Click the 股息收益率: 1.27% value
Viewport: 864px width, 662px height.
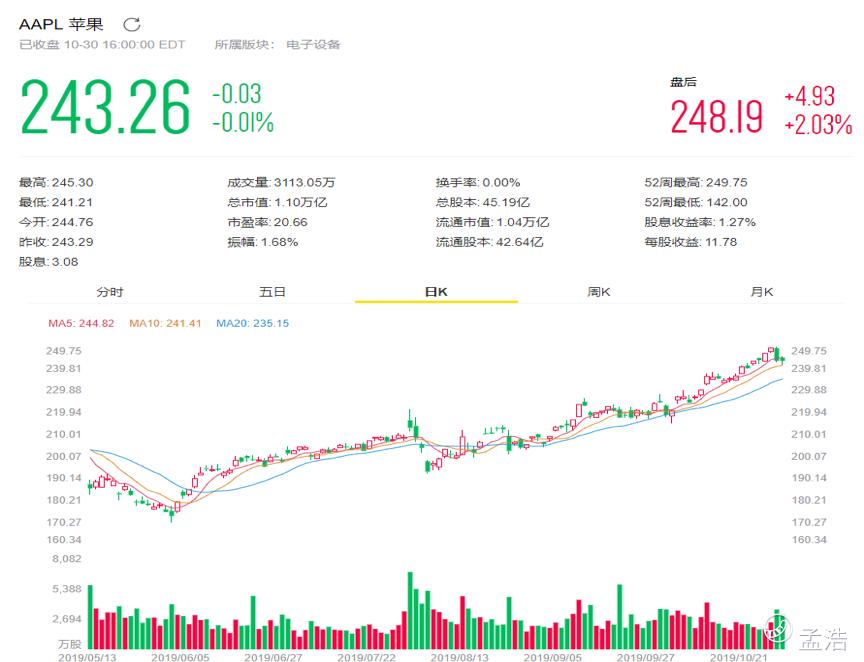click(x=700, y=222)
